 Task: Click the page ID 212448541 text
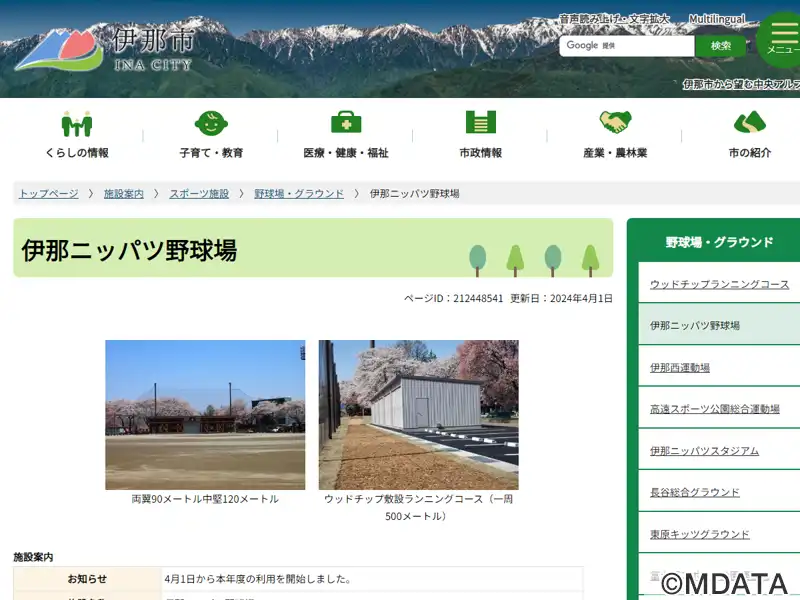pyautogui.click(x=454, y=298)
